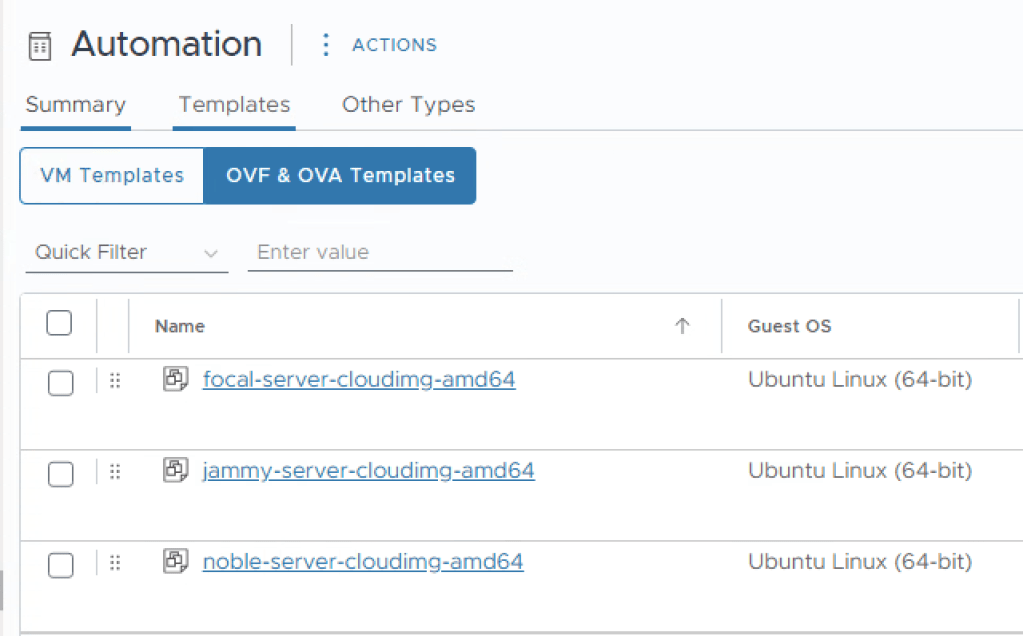Click the jammy-server-cloudimg-amd64 template icon
Viewport: 1023px width, 636px height.
tap(176, 470)
